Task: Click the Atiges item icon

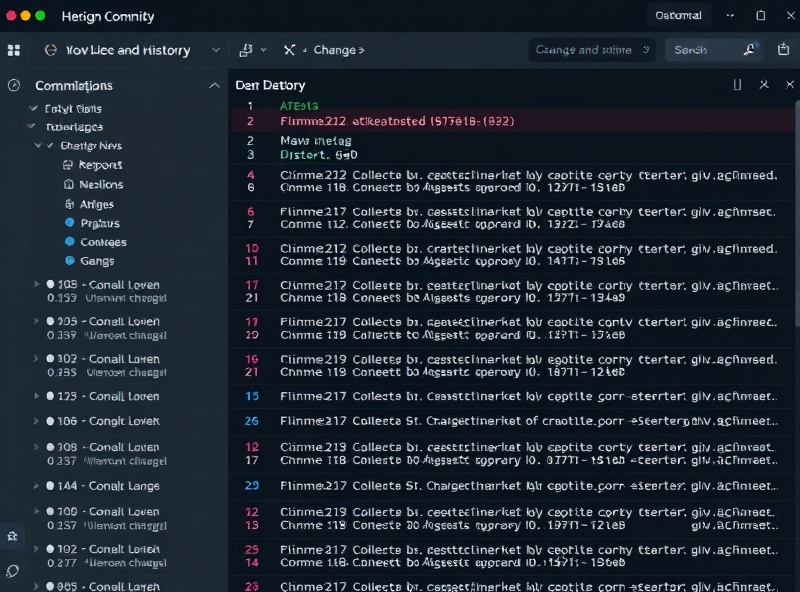Action: (69, 204)
